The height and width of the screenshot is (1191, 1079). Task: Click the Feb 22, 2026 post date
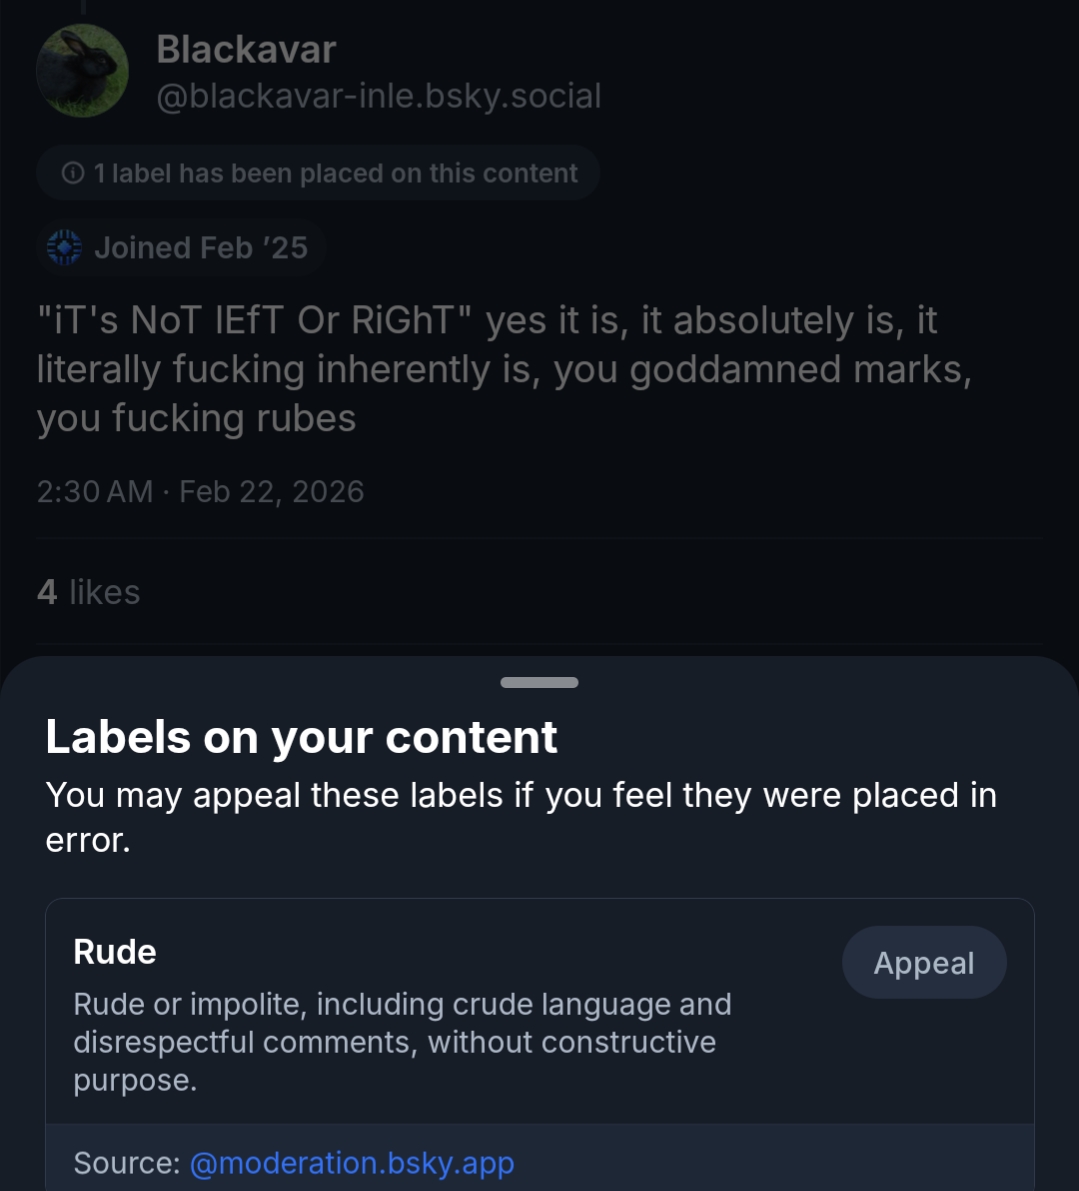coord(271,492)
